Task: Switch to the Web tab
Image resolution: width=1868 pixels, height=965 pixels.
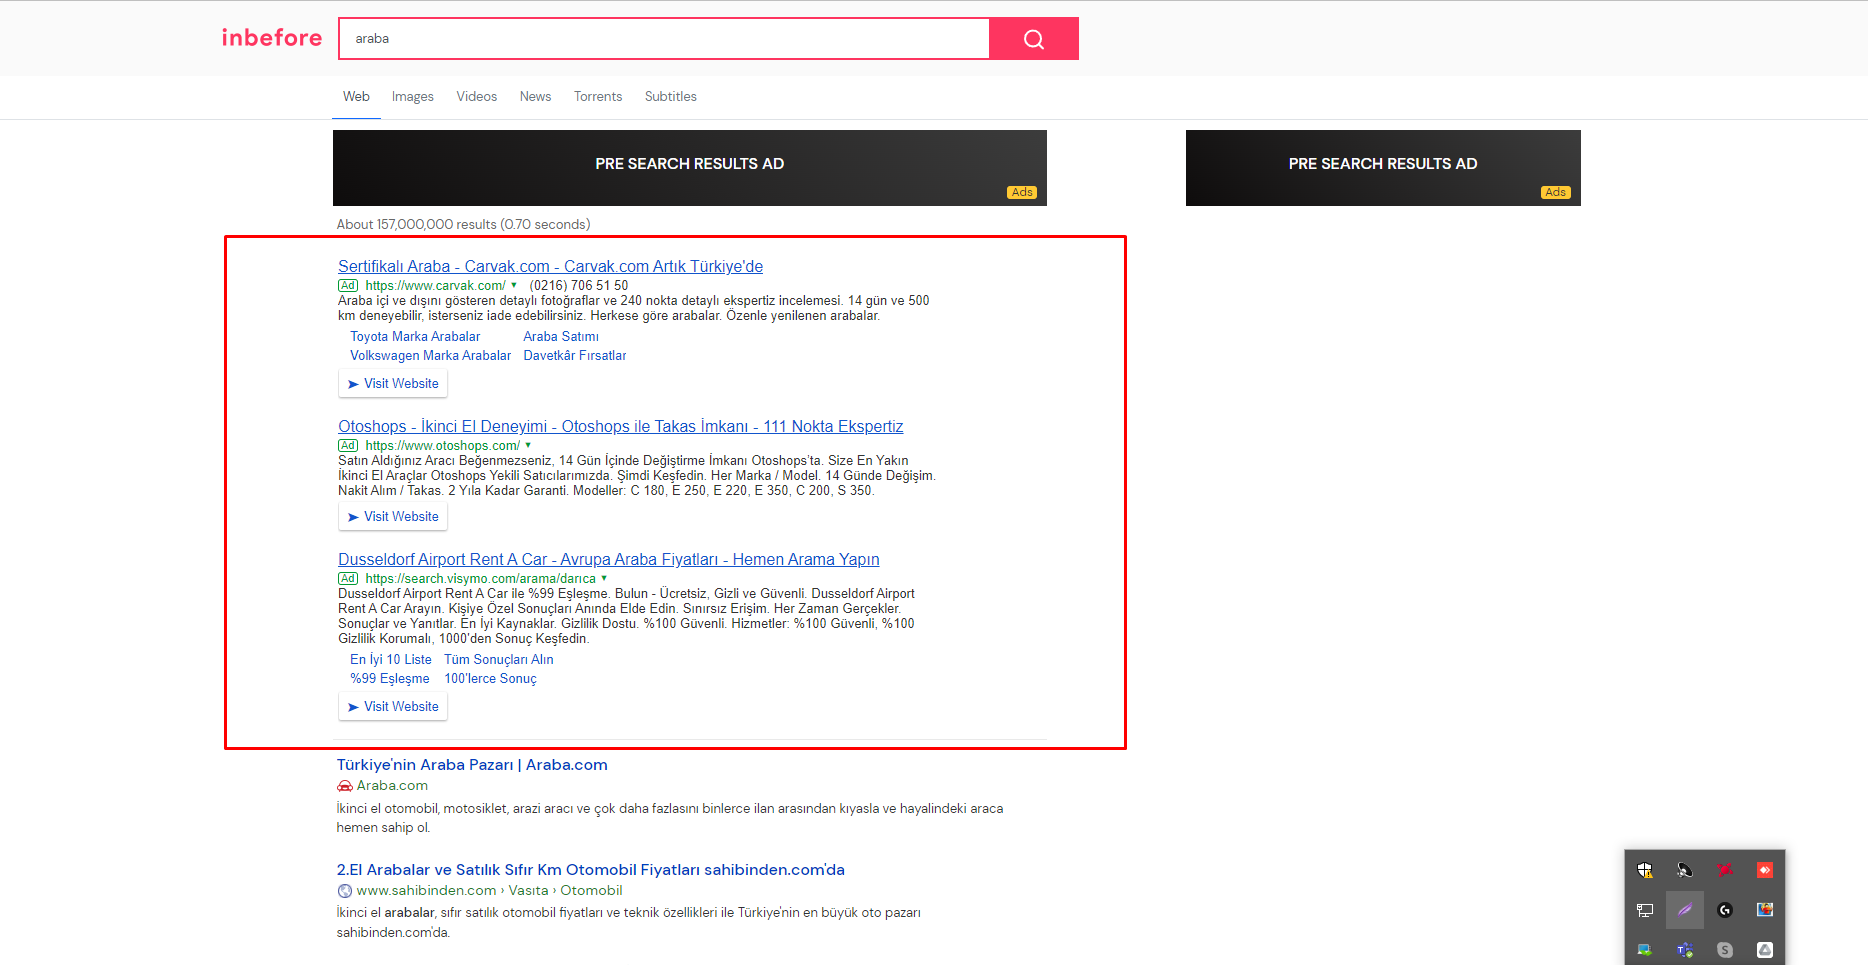Action: tap(356, 97)
